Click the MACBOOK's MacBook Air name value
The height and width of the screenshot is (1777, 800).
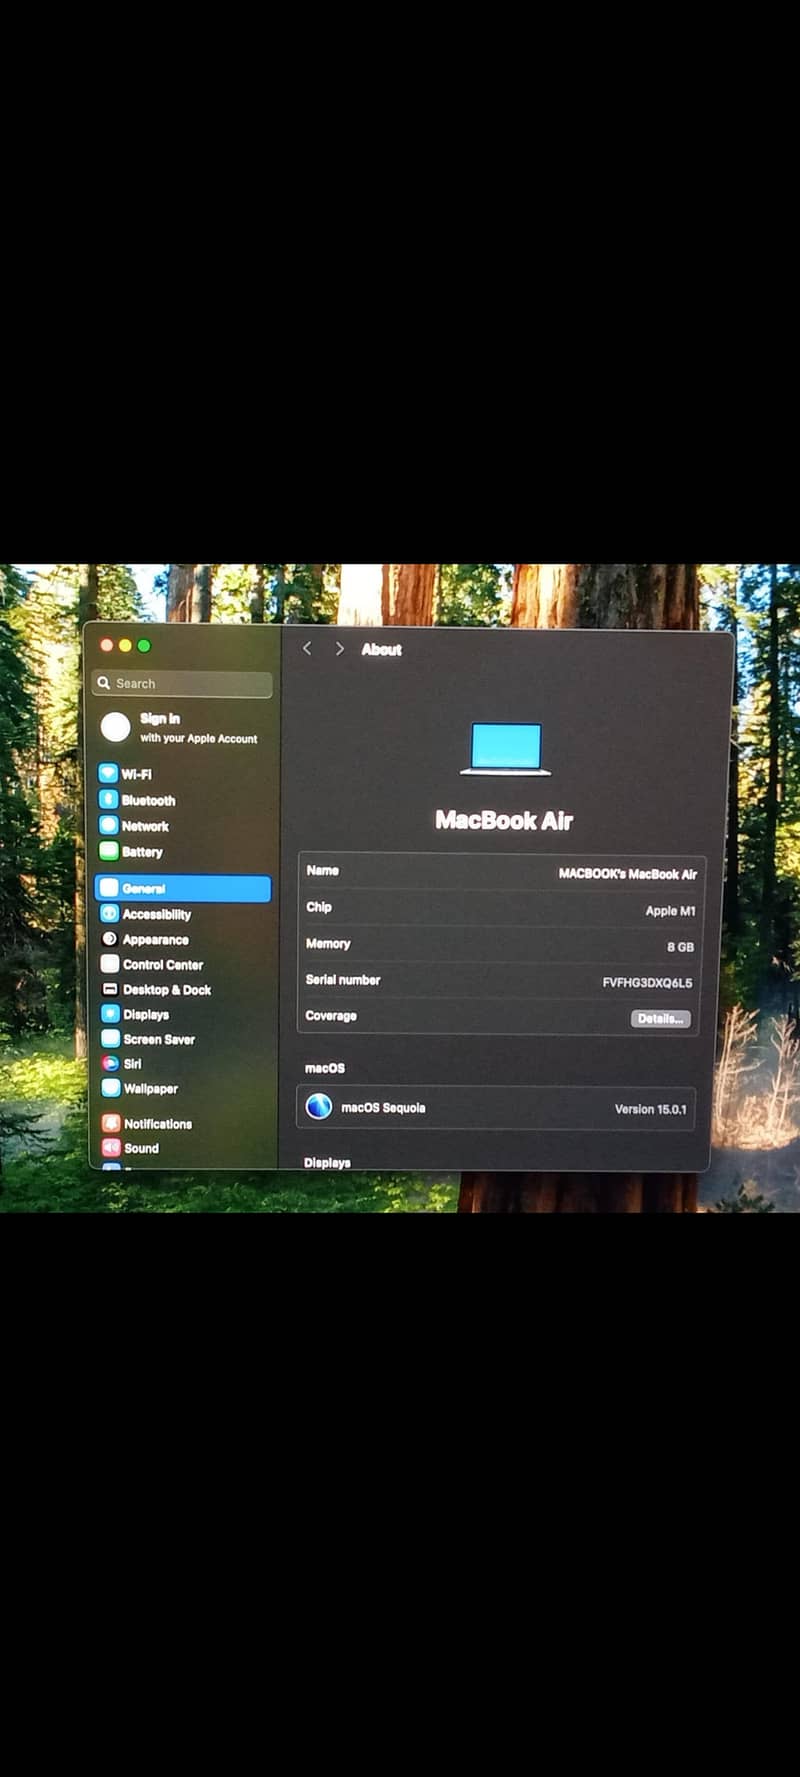(628, 873)
